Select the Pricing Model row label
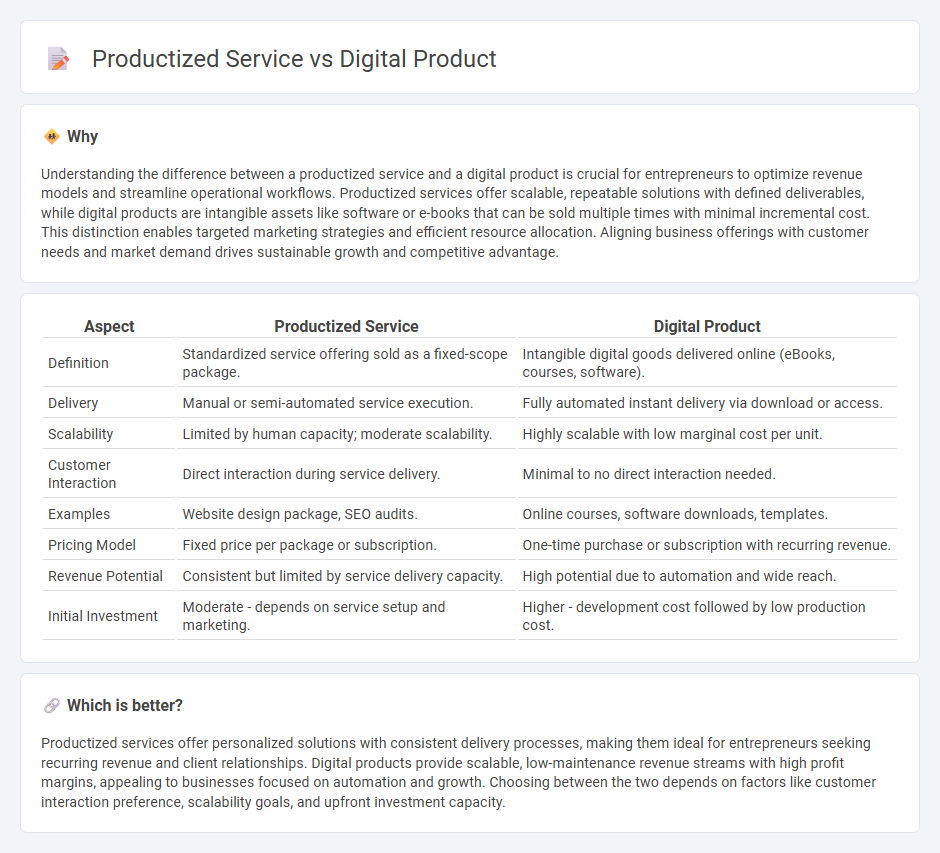 (x=92, y=545)
